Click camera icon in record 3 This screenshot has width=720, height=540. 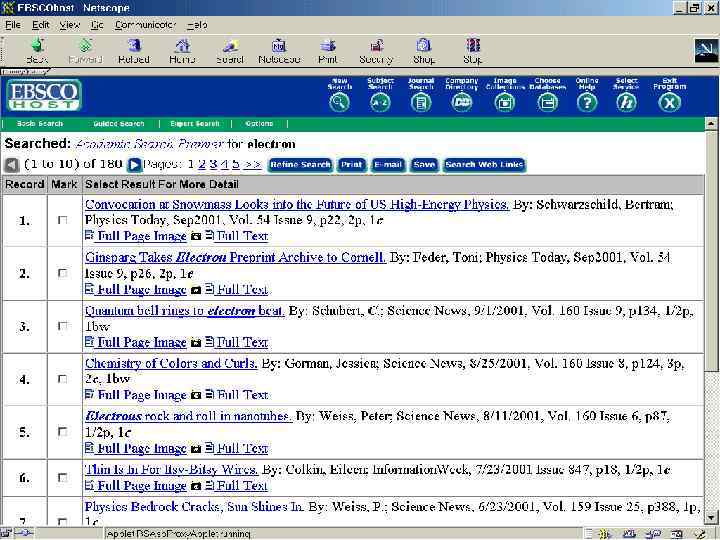(x=196, y=343)
